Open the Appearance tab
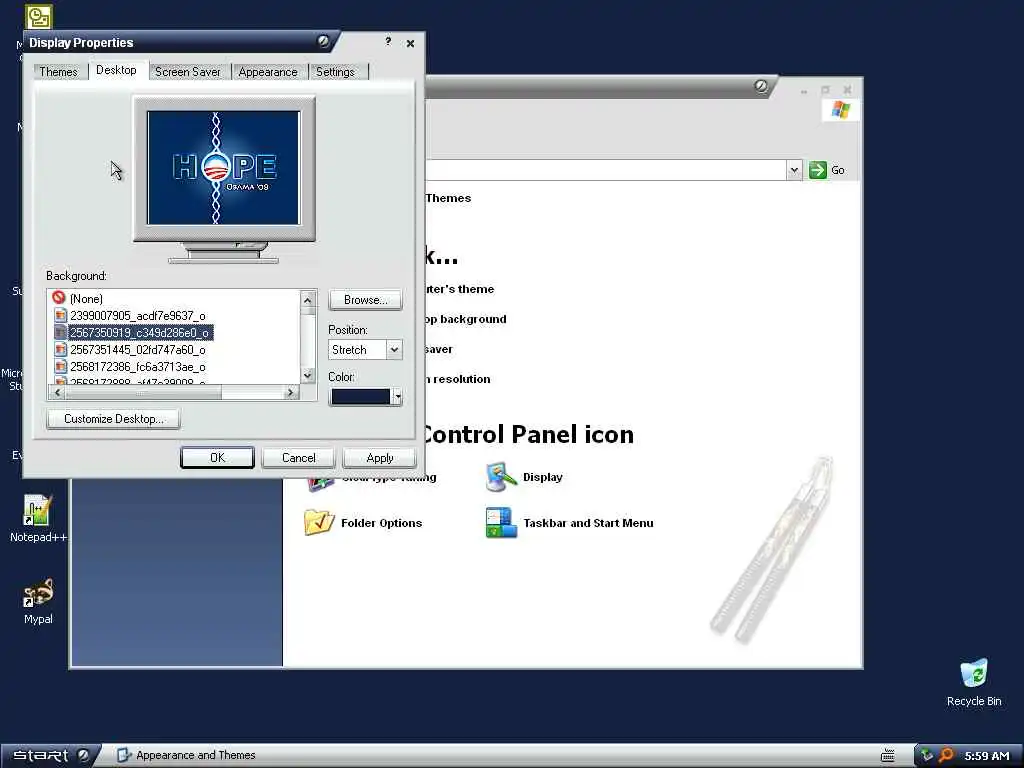Image resolution: width=1024 pixels, height=768 pixels. tap(268, 72)
